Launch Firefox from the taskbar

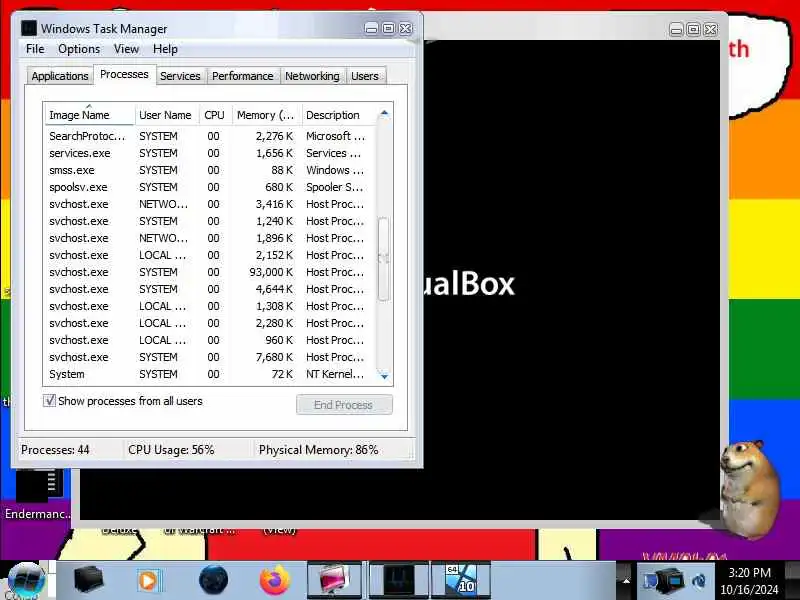274,581
